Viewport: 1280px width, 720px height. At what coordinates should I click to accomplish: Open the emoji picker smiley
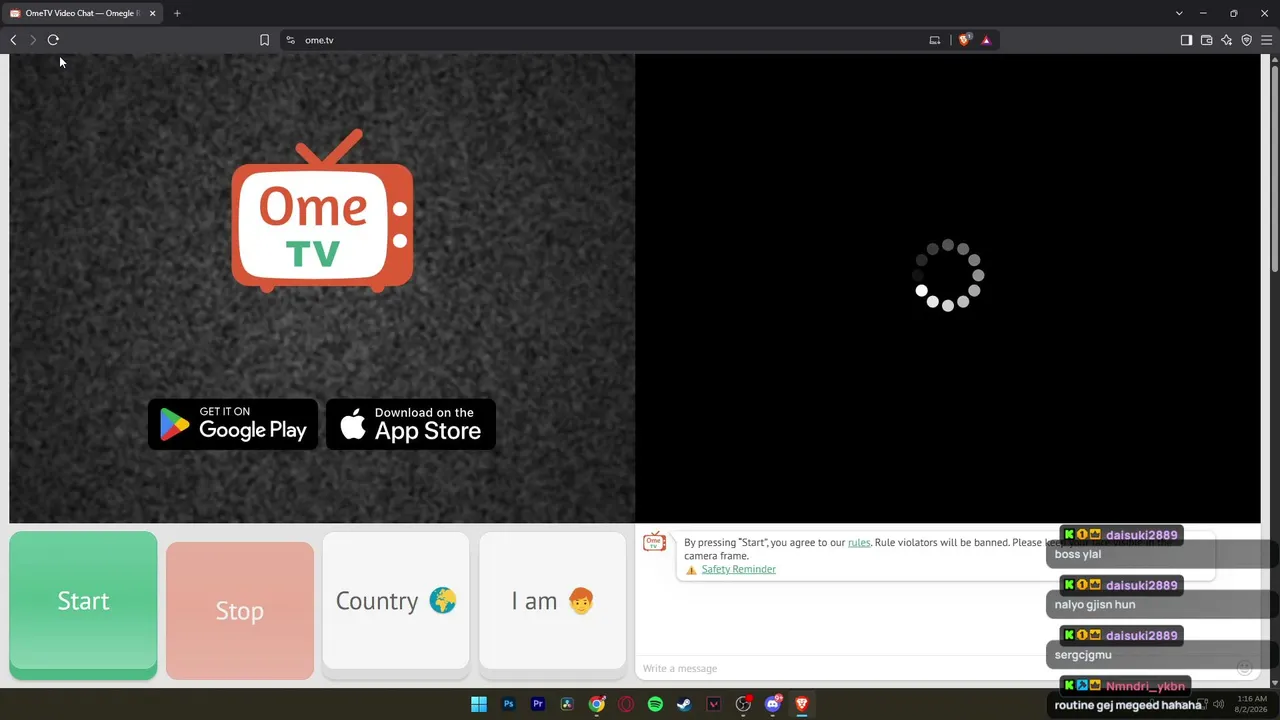[x=1244, y=668]
